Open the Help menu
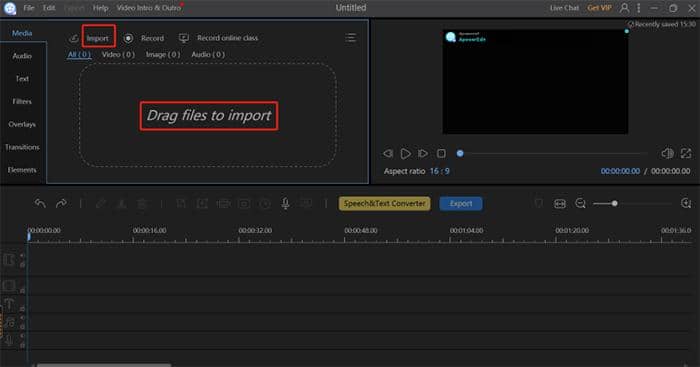This screenshot has width=700, height=367. (x=100, y=8)
